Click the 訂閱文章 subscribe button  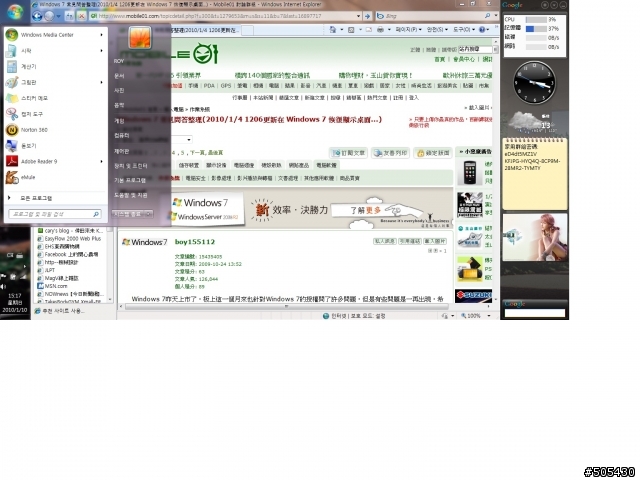click(x=348, y=153)
